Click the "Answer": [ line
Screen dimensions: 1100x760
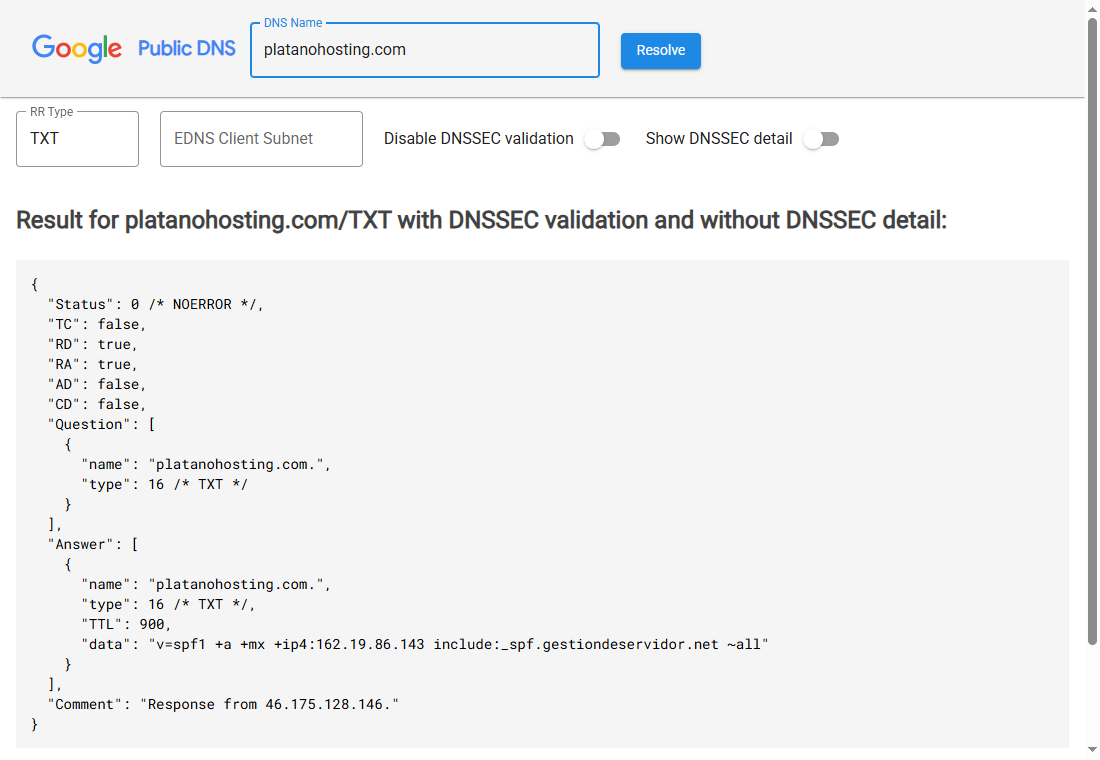[93, 544]
